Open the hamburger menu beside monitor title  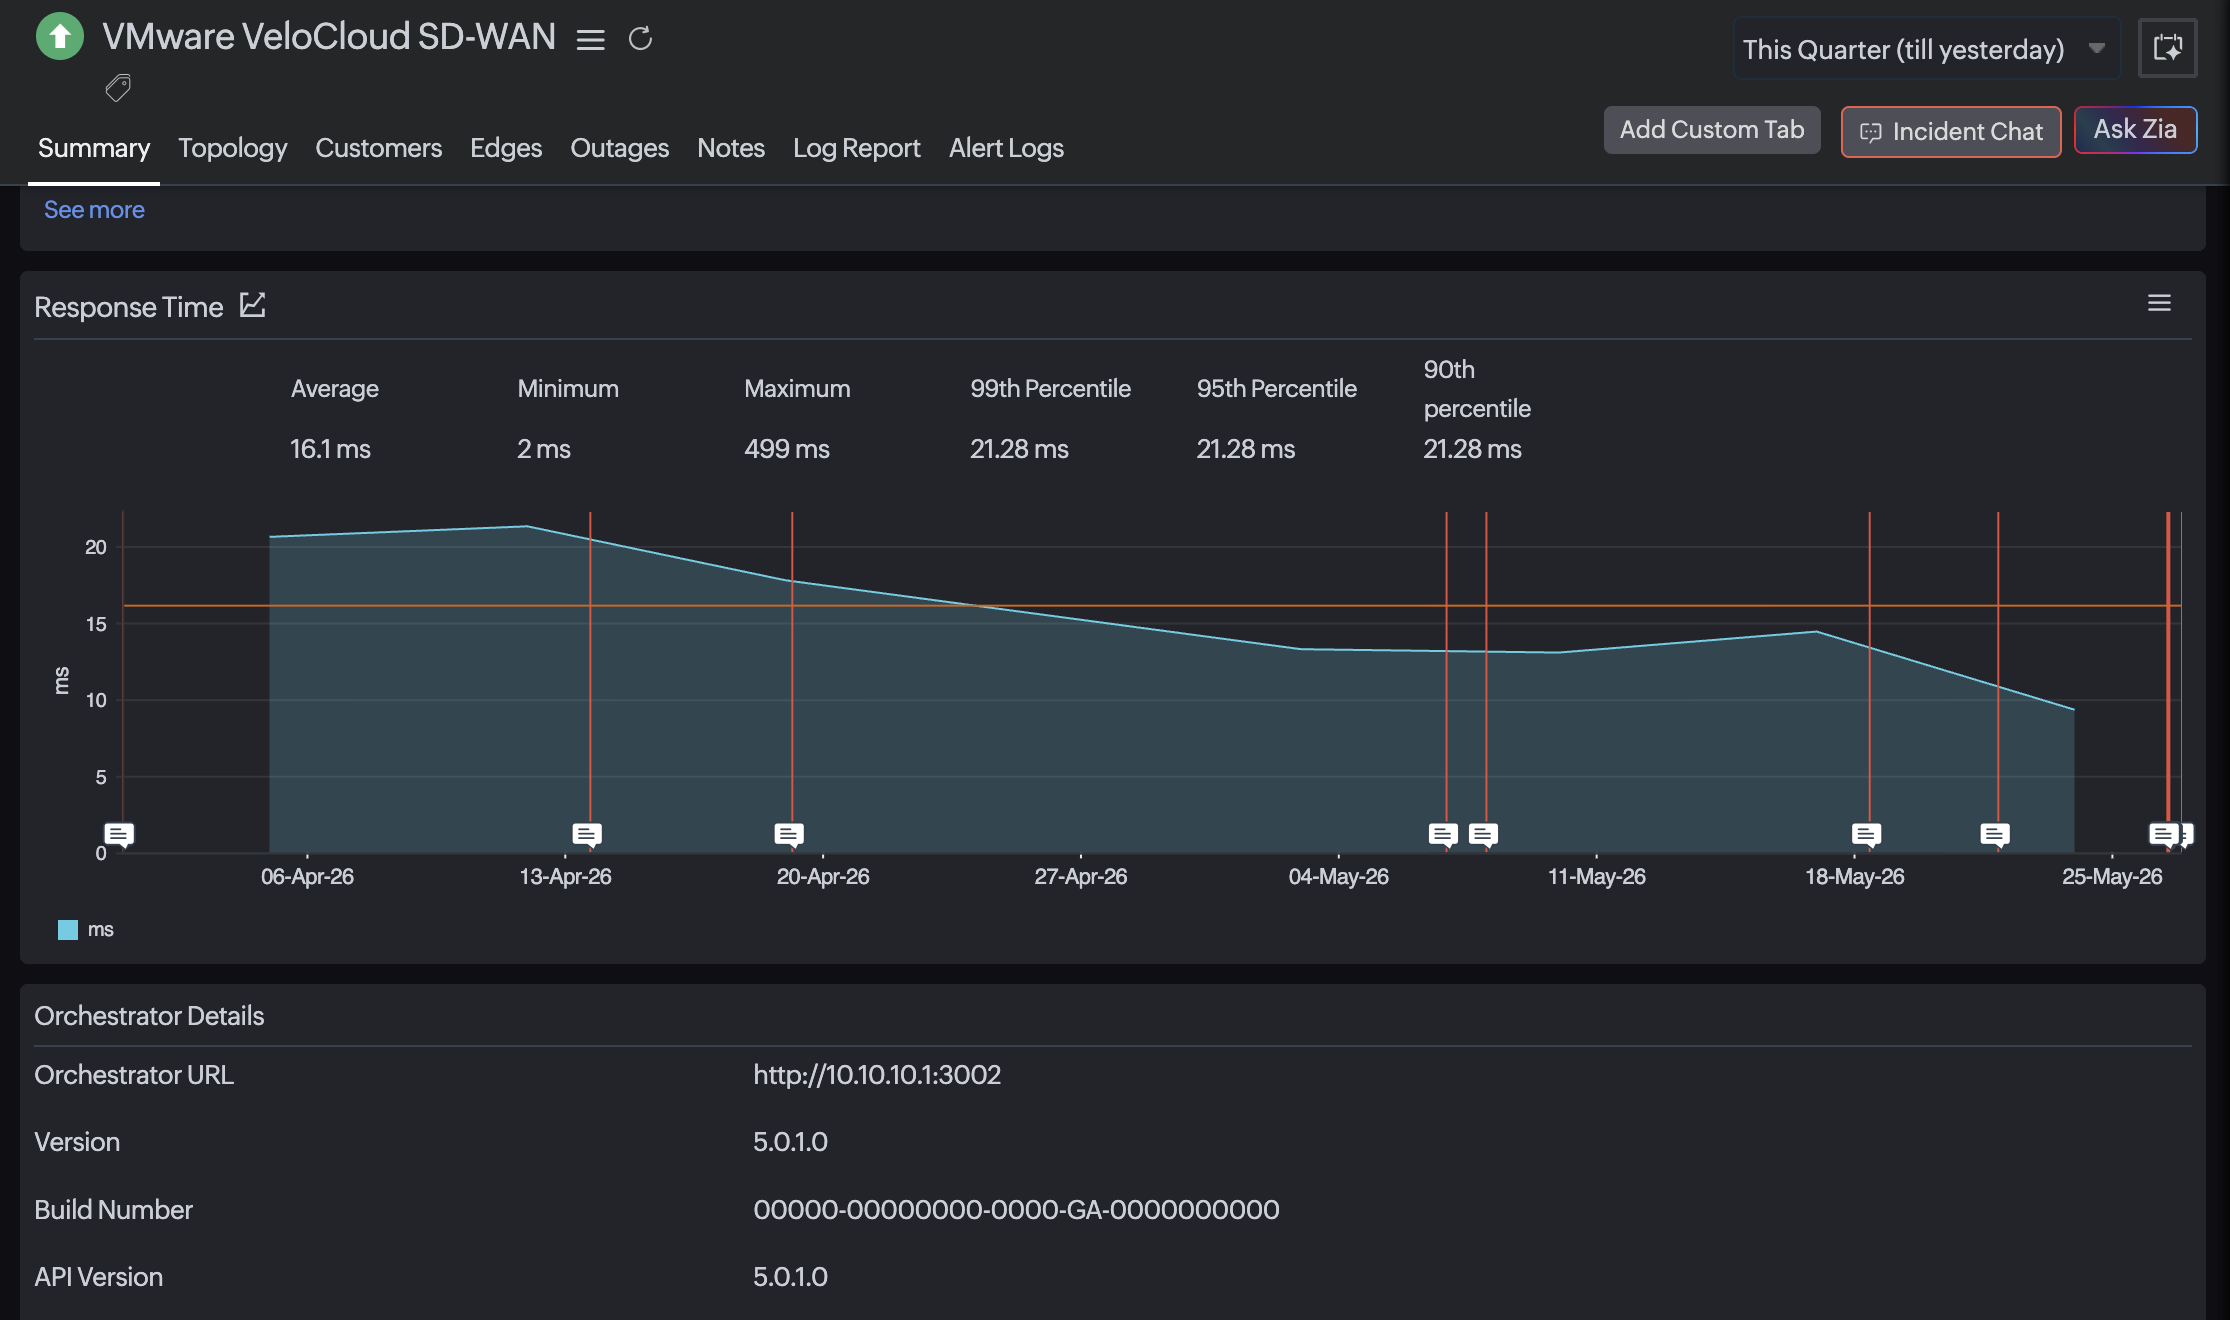tap(591, 40)
